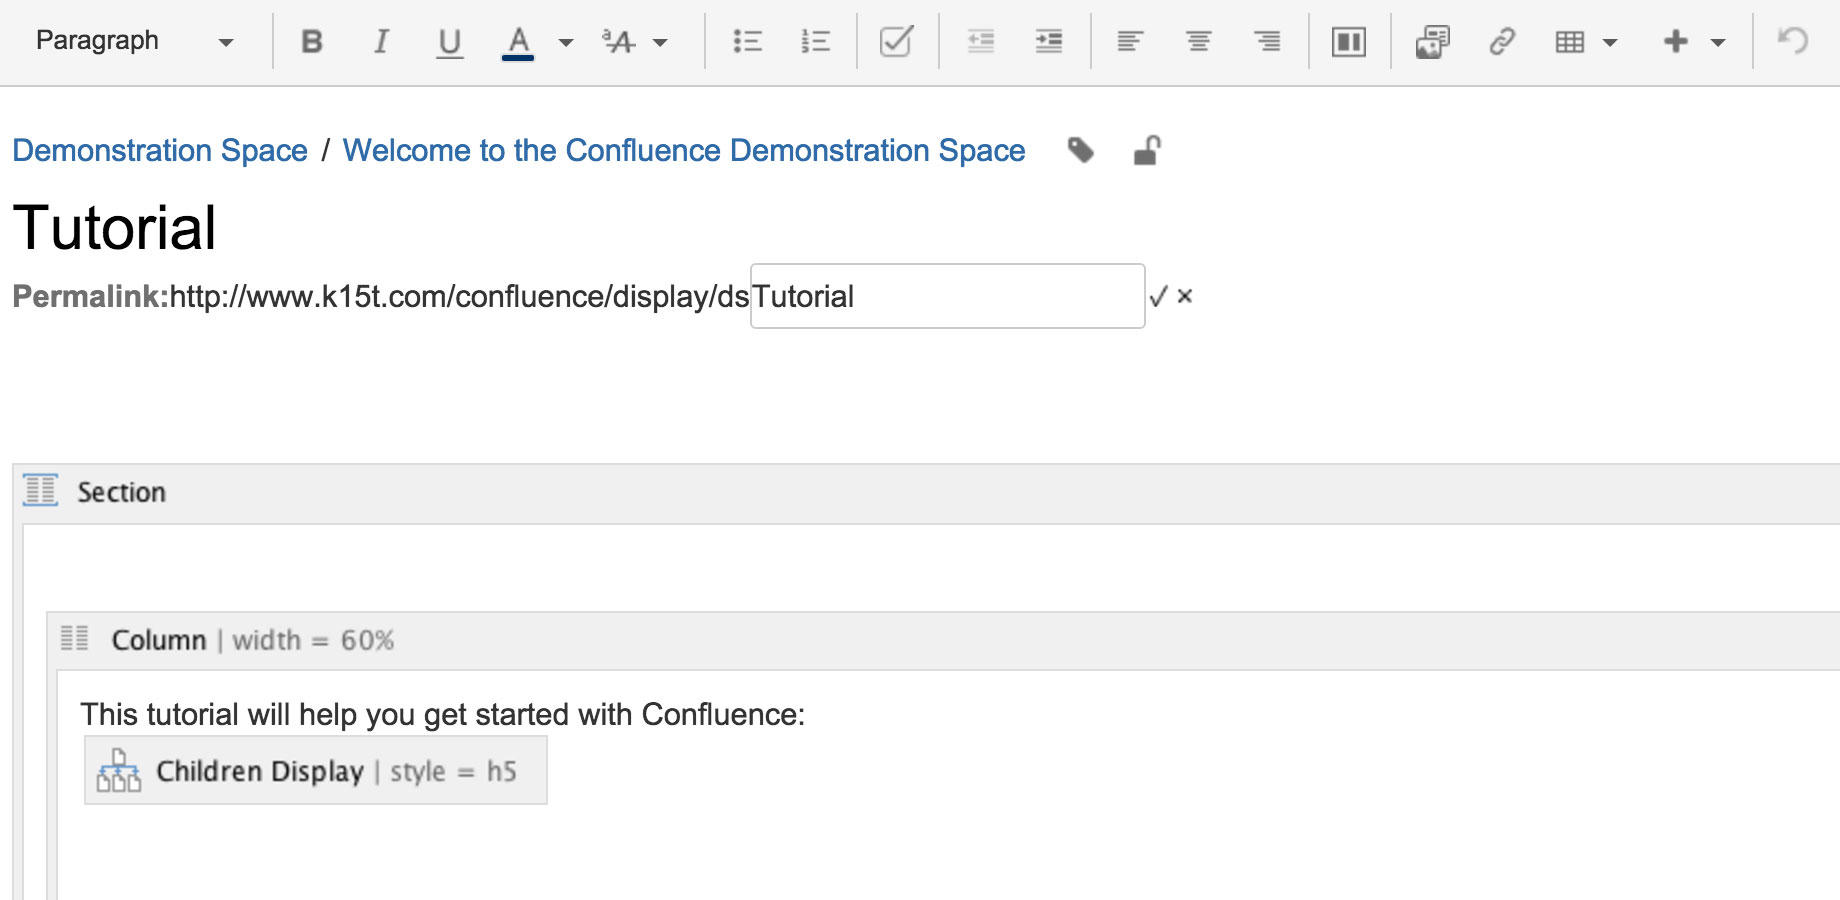Open the insert more content menu

tap(1693, 42)
